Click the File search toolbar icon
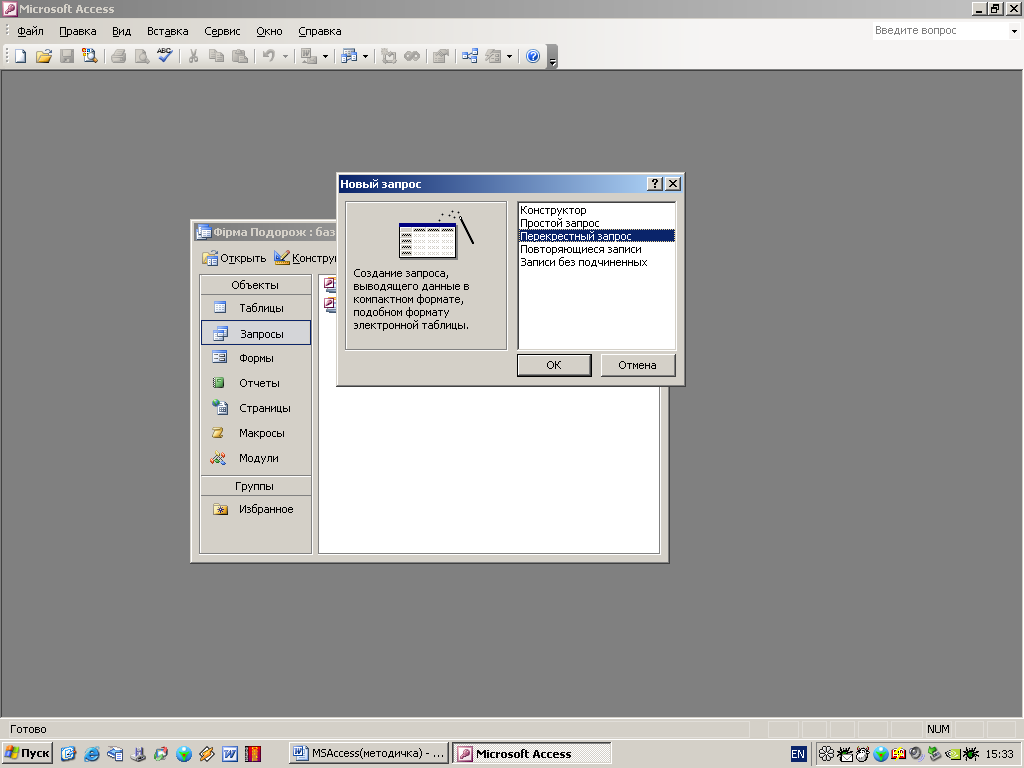The width and height of the screenshot is (1024, 768). pos(89,57)
